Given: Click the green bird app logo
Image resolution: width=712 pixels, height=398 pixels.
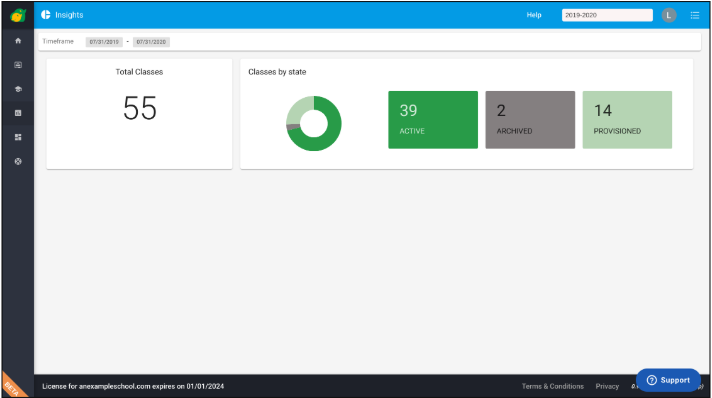Looking at the screenshot, I should (18, 15).
